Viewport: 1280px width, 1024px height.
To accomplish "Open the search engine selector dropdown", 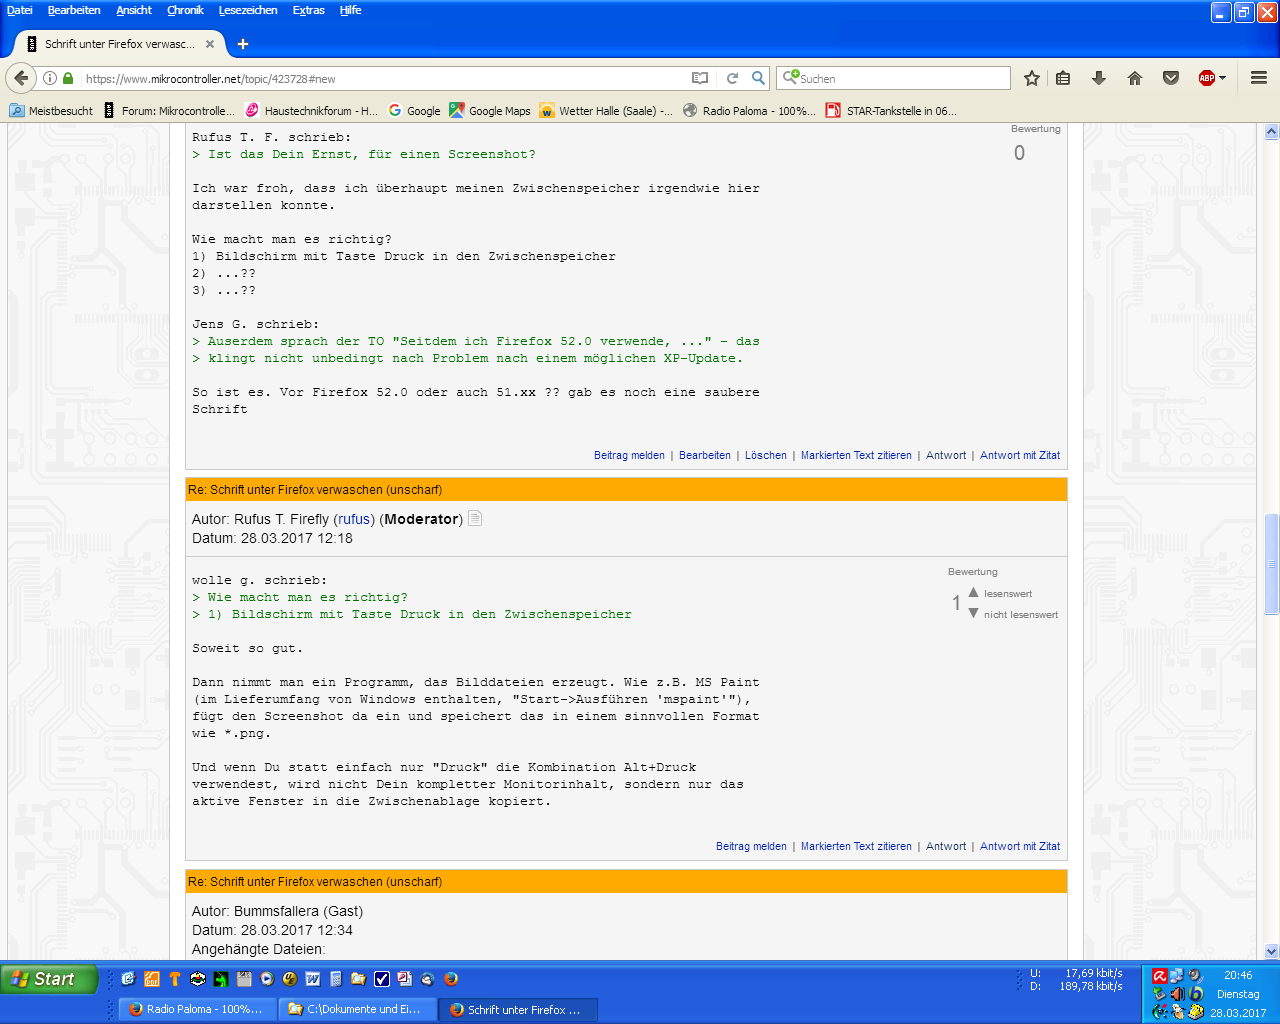I will click(790, 78).
